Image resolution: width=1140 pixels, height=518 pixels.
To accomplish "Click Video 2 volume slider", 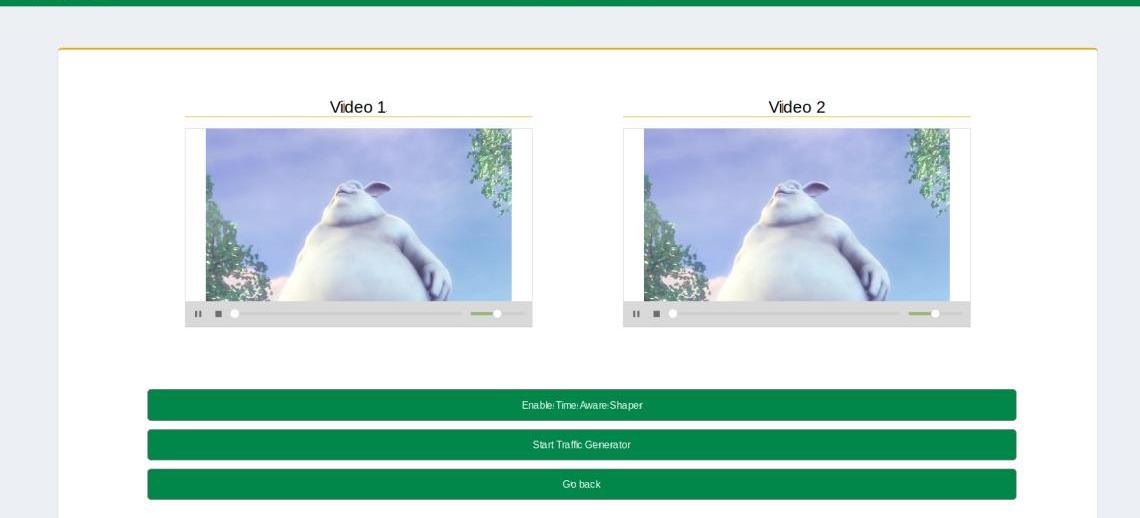I will [936, 314].
